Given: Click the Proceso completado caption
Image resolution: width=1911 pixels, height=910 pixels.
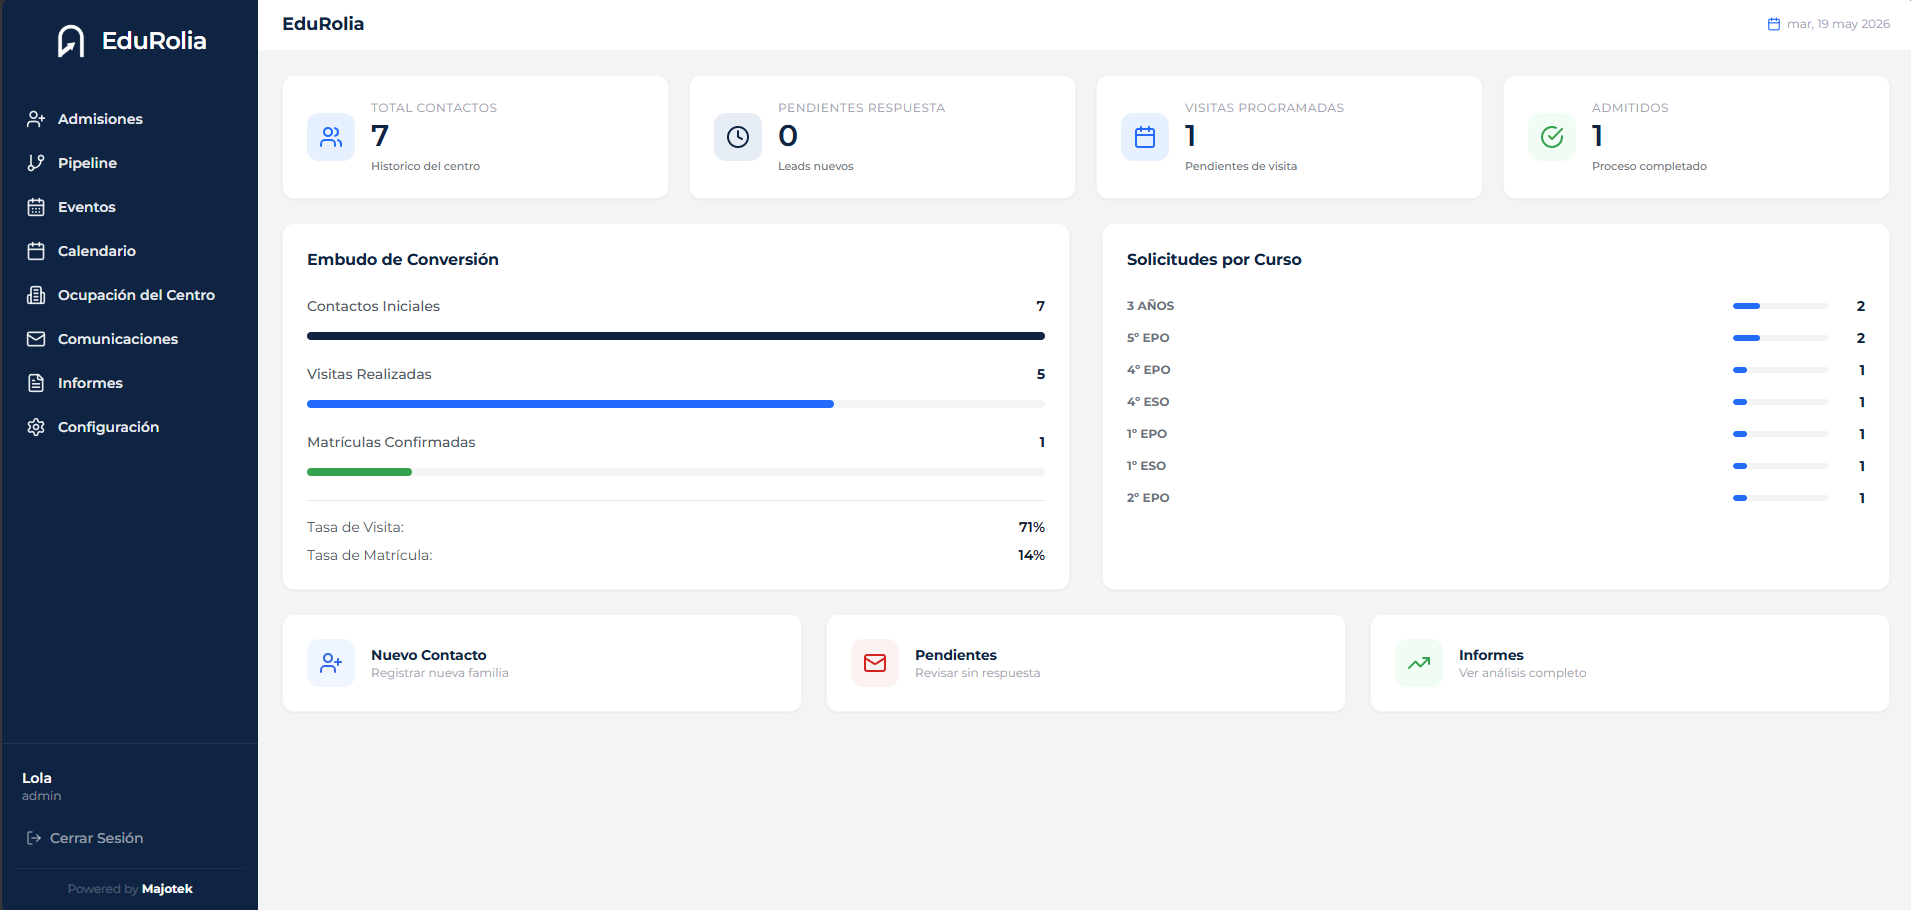Looking at the screenshot, I should [1649, 166].
